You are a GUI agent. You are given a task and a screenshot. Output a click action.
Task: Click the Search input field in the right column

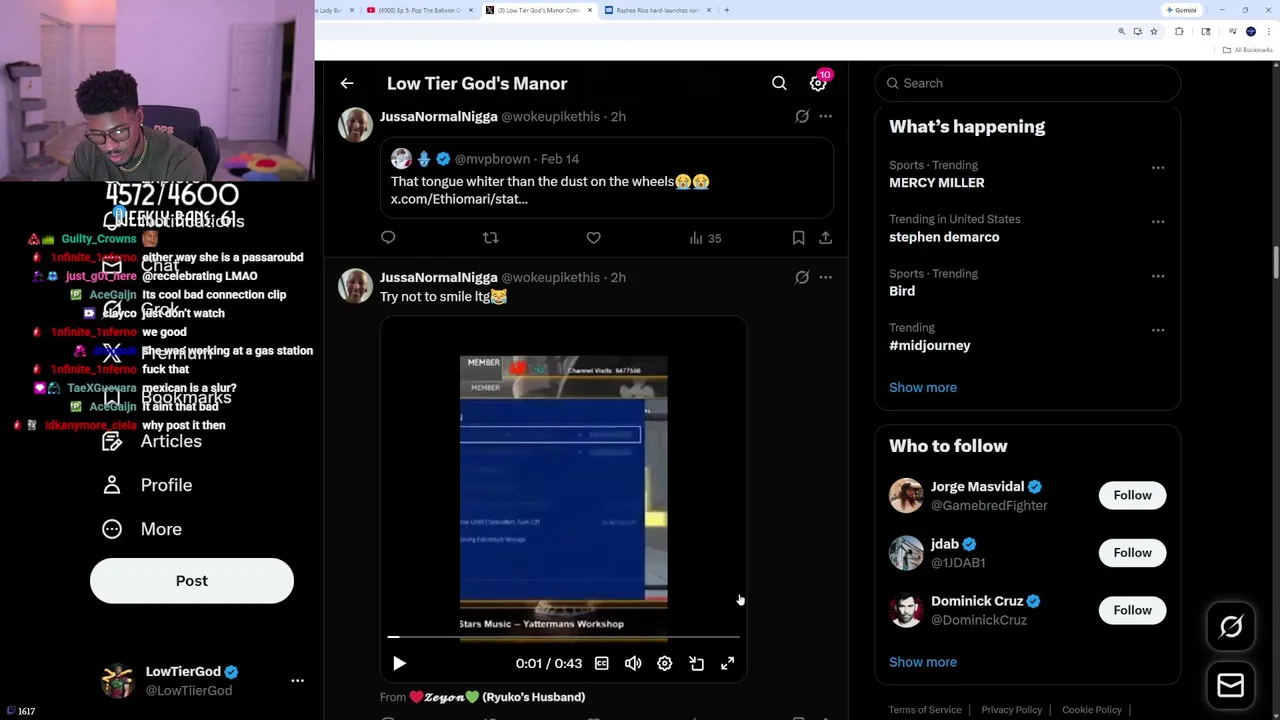pyautogui.click(x=1028, y=83)
